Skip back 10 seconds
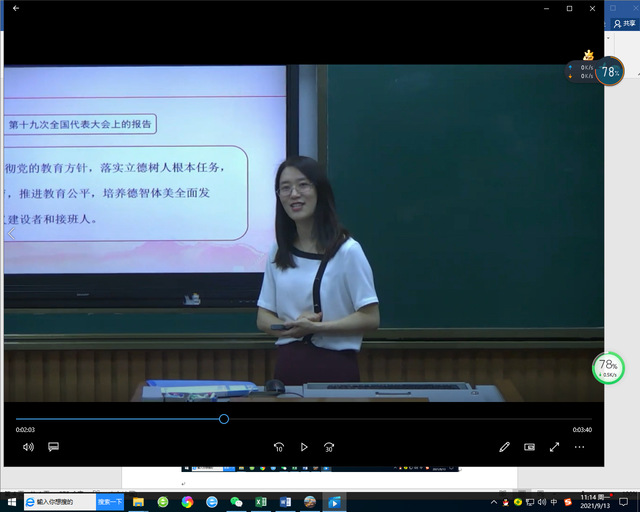The width and height of the screenshot is (640, 512). tap(279, 447)
